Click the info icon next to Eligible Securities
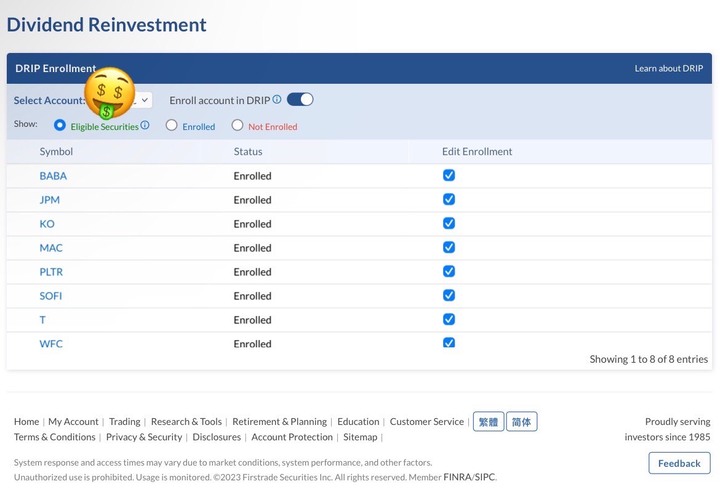 (x=145, y=125)
